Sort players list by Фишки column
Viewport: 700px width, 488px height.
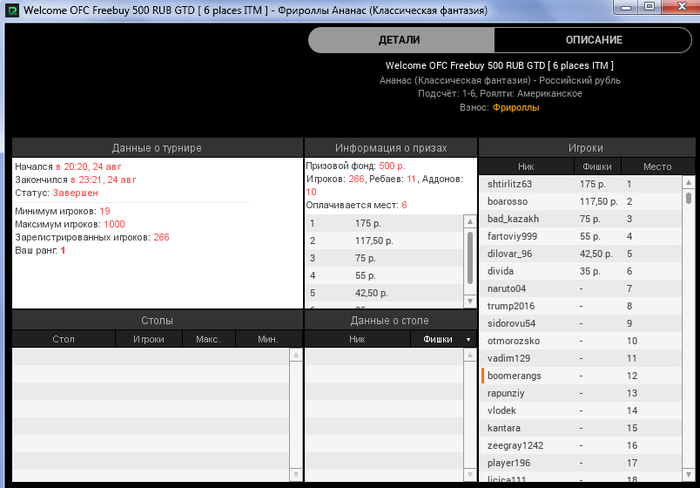point(597,167)
